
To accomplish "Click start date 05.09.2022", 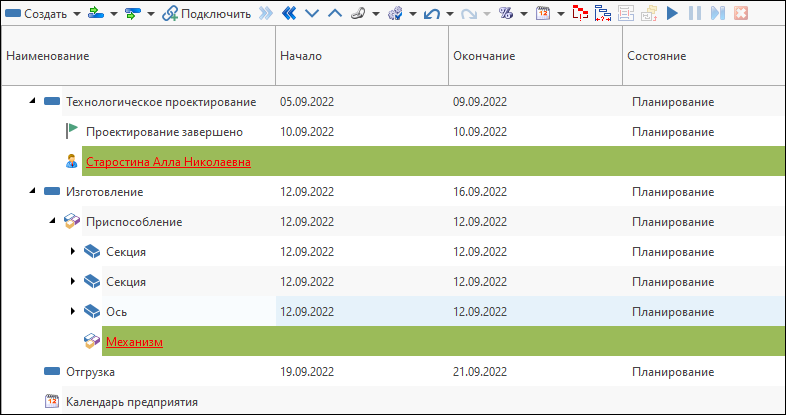I will [x=307, y=102].
